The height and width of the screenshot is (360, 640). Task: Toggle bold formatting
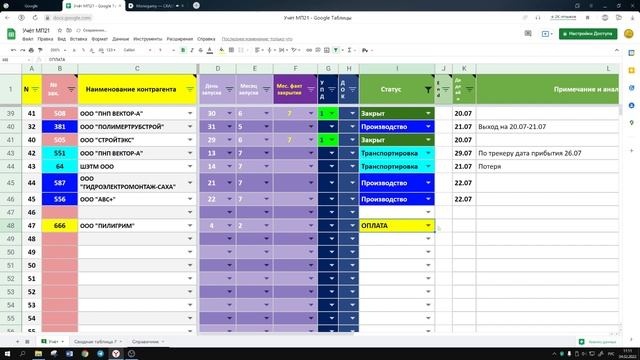point(183,50)
